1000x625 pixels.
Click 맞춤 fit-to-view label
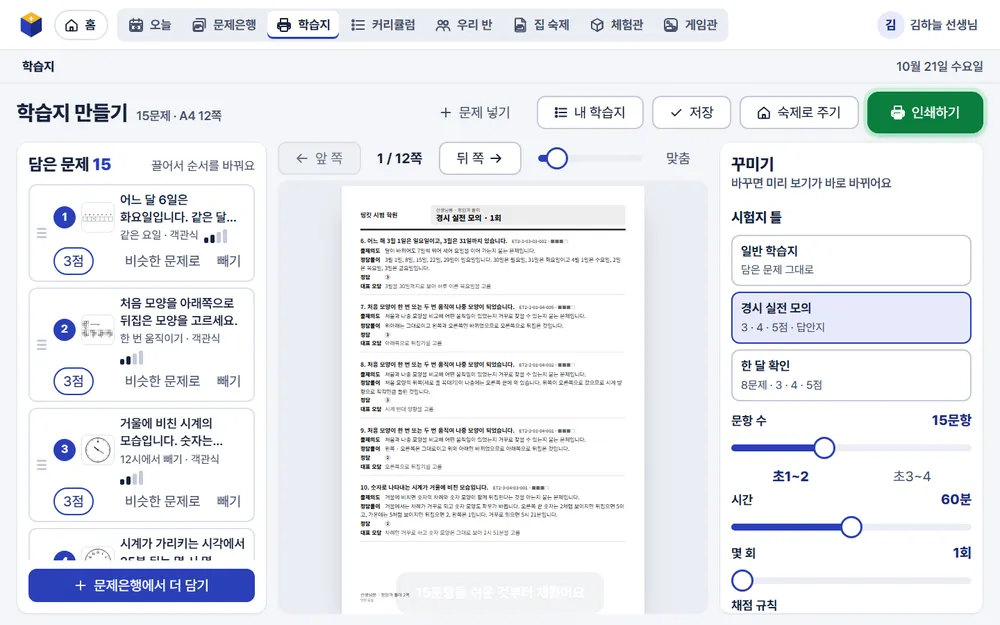tap(677, 158)
